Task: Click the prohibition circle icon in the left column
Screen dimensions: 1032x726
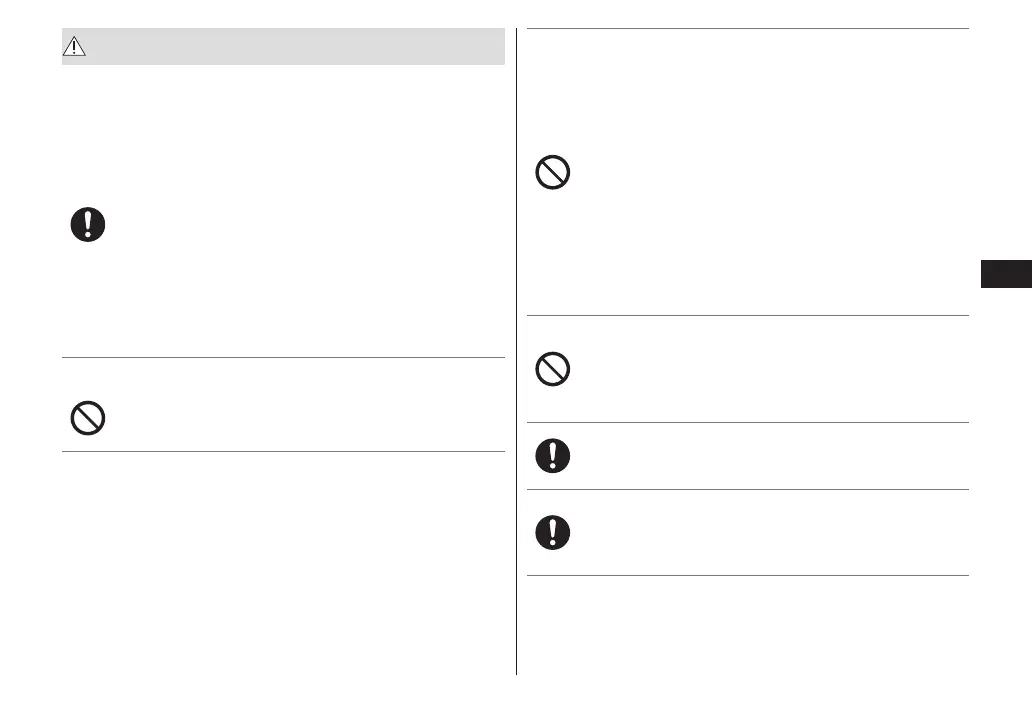Action: (x=88, y=417)
